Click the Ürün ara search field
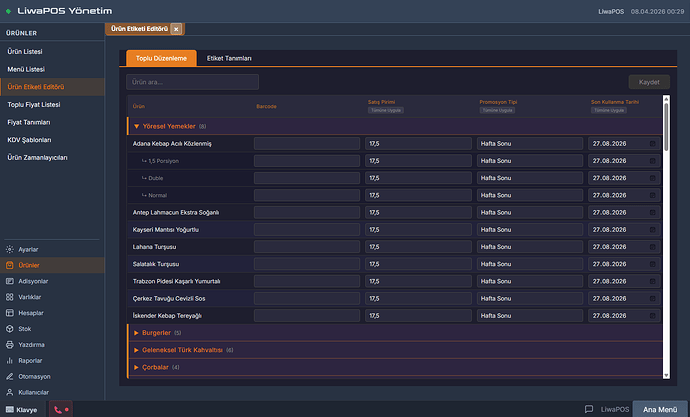The width and height of the screenshot is (690, 417). click(192, 82)
